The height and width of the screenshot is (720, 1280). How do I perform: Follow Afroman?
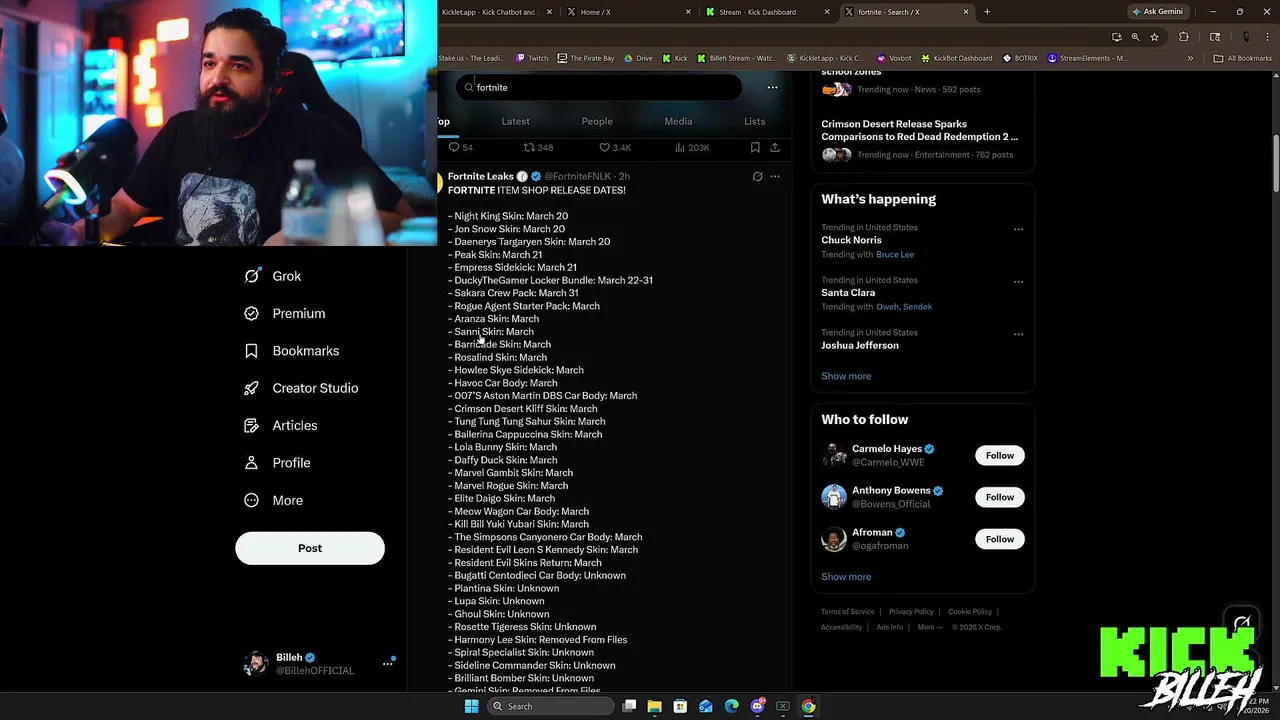click(x=1000, y=539)
